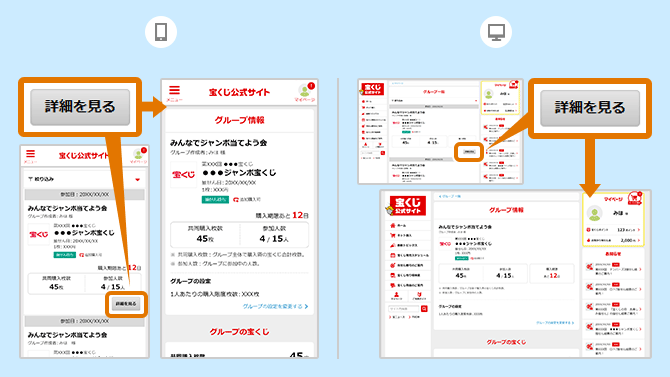Open the グループの設定を変更する link on the mobile screen
Image resolution: width=670 pixels, height=377 pixels.
pos(275,306)
